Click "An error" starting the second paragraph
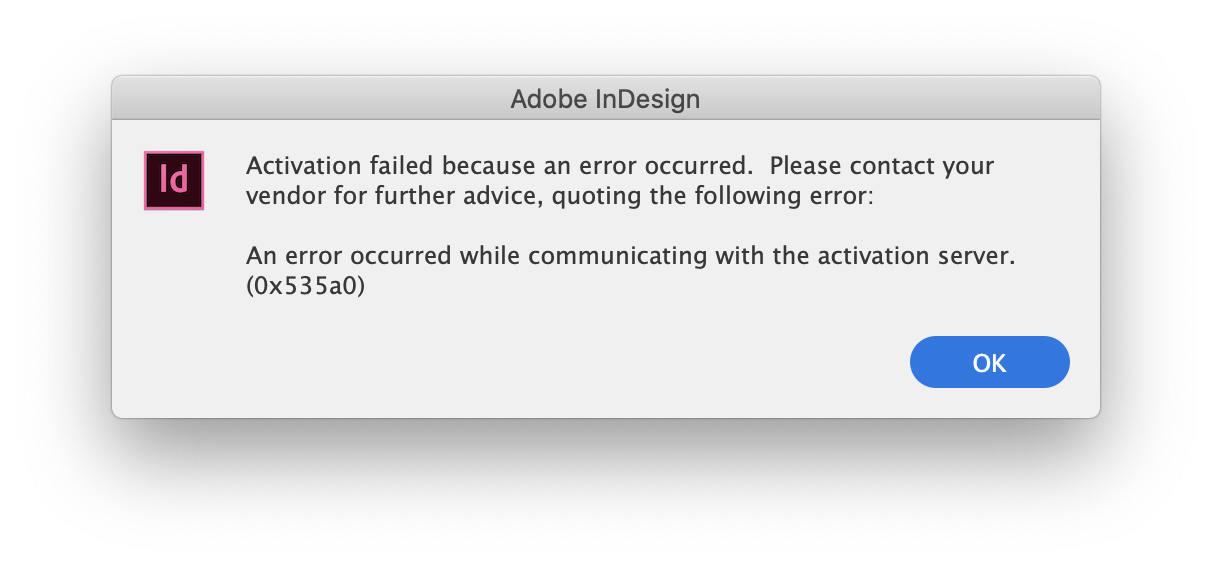The height and width of the screenshot is (566, 1212). [296, 256]
